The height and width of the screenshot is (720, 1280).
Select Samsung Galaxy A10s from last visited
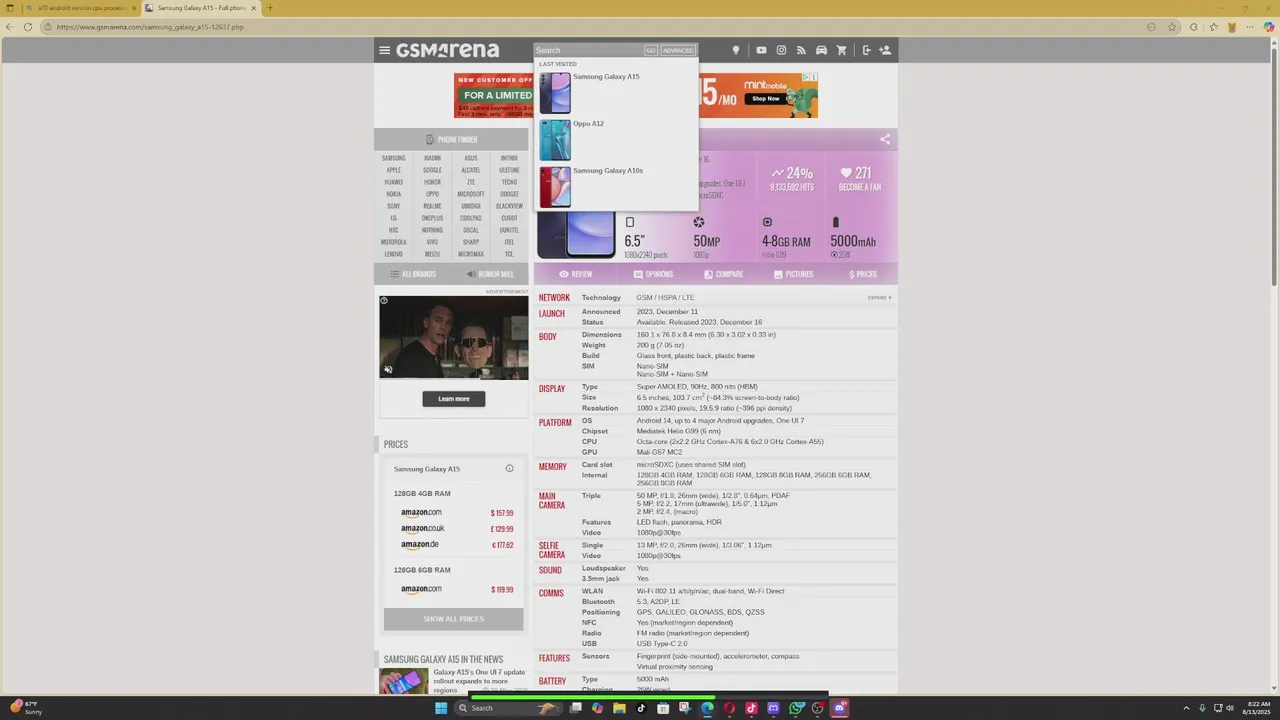608,170
